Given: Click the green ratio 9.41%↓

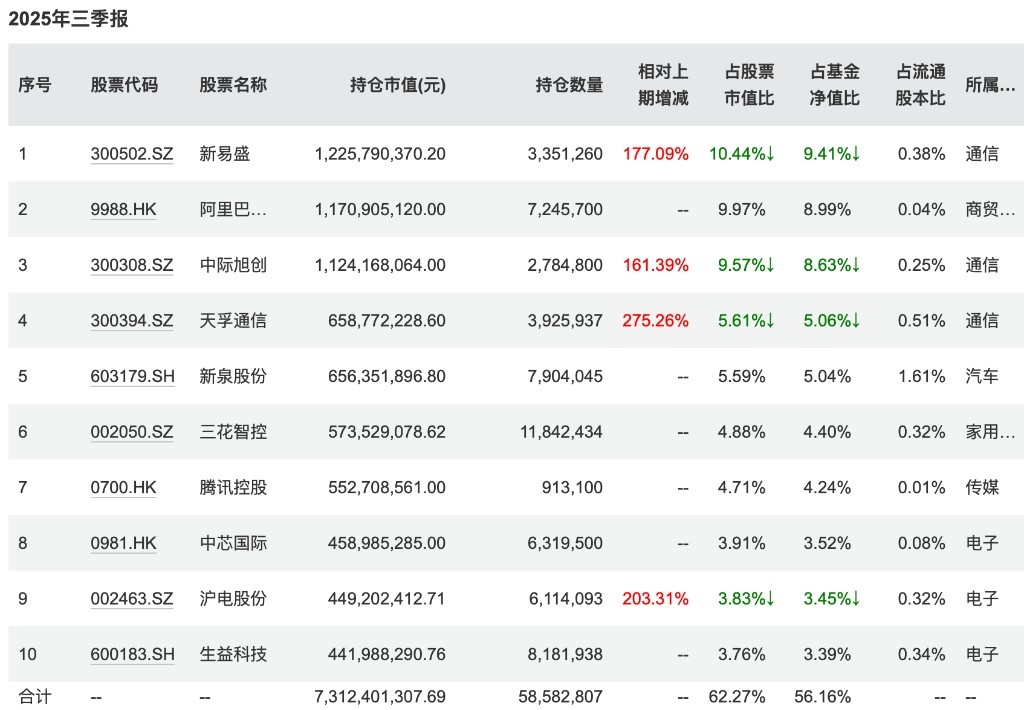Looking at the screenshot, I should (831, 154).
